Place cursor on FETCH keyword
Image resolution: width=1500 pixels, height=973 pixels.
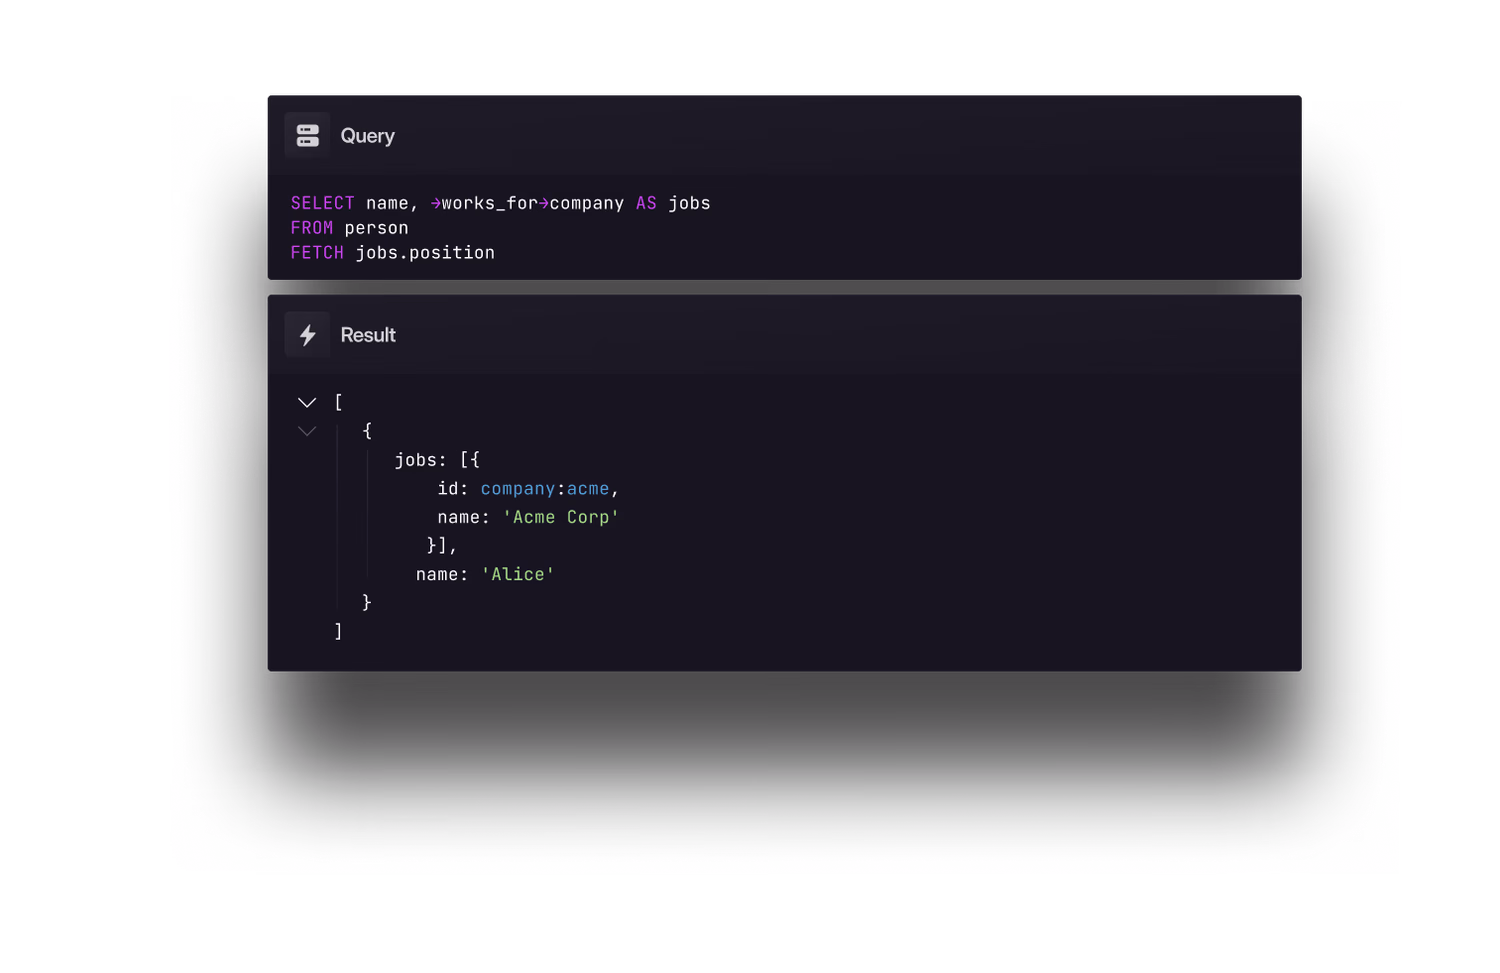pyautogui.click(x=317, y=253)
